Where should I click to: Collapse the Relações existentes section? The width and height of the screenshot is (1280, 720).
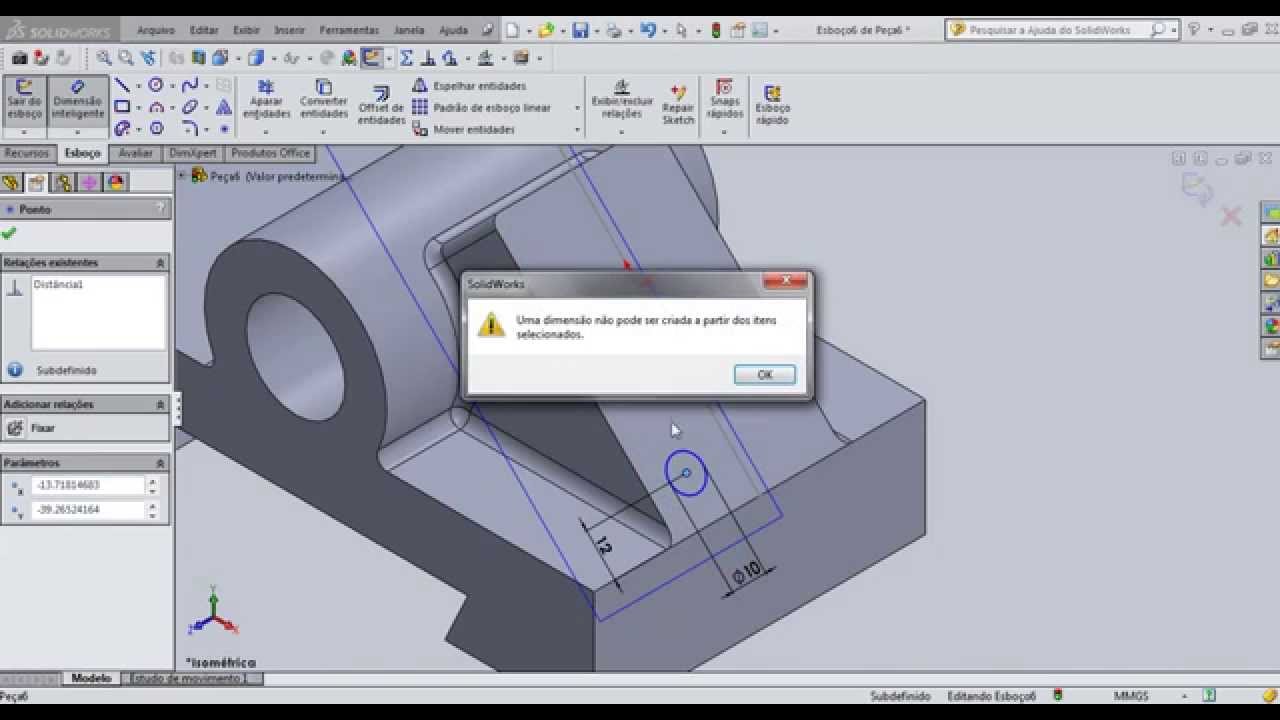(160, 263)
